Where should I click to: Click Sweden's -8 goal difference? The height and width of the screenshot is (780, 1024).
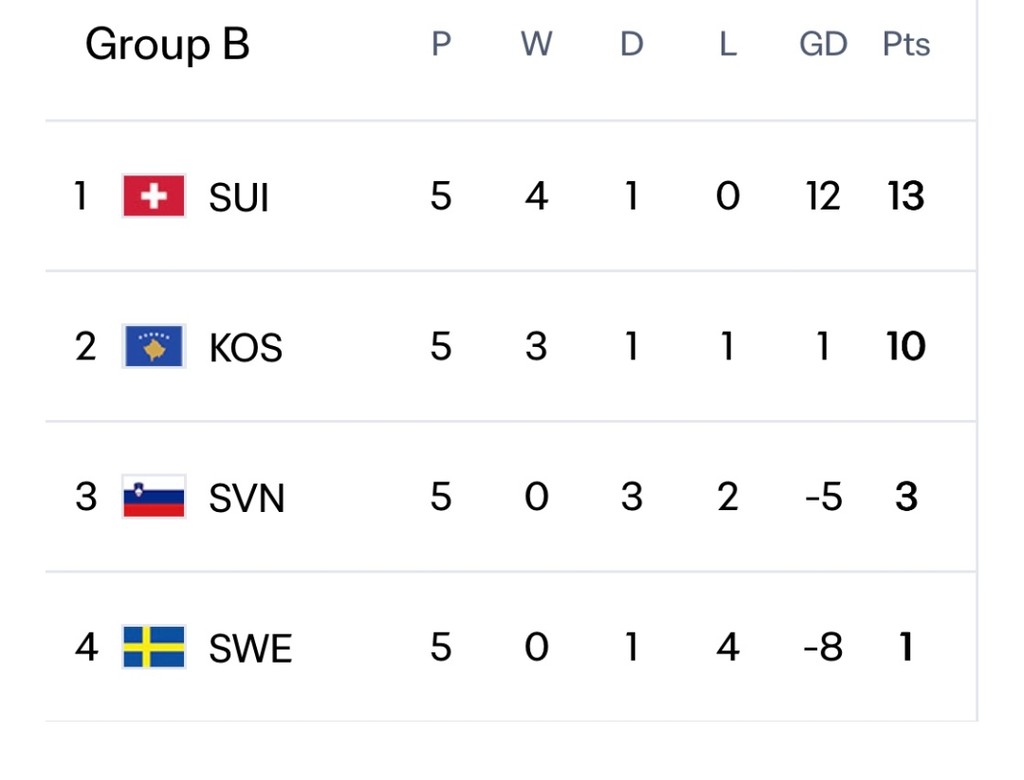click(823, 648)
